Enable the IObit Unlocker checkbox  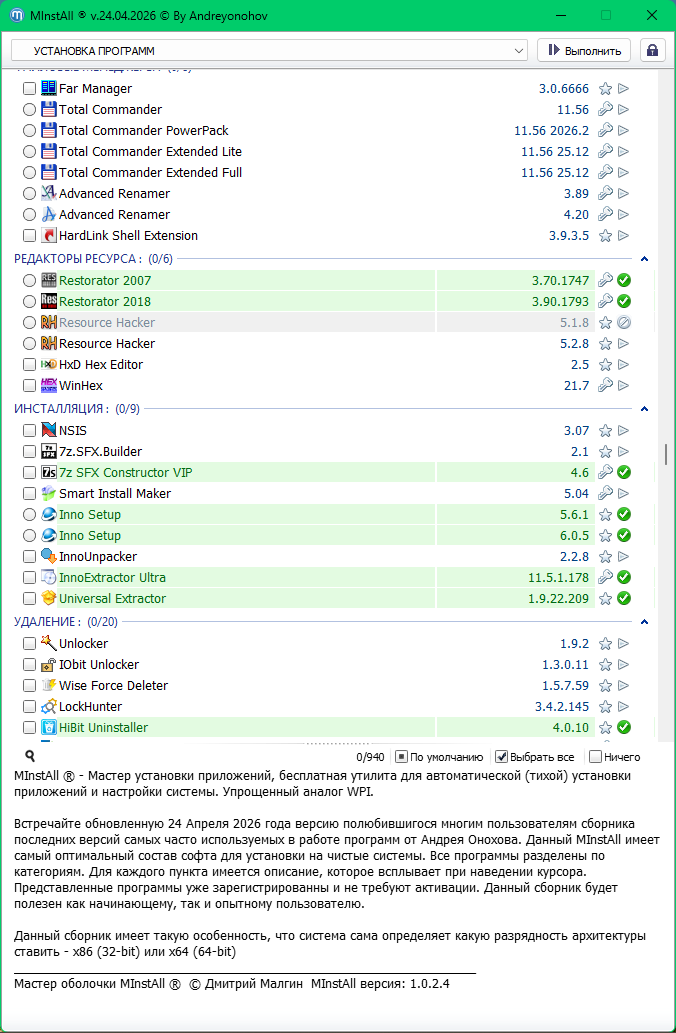click(29, 665)
